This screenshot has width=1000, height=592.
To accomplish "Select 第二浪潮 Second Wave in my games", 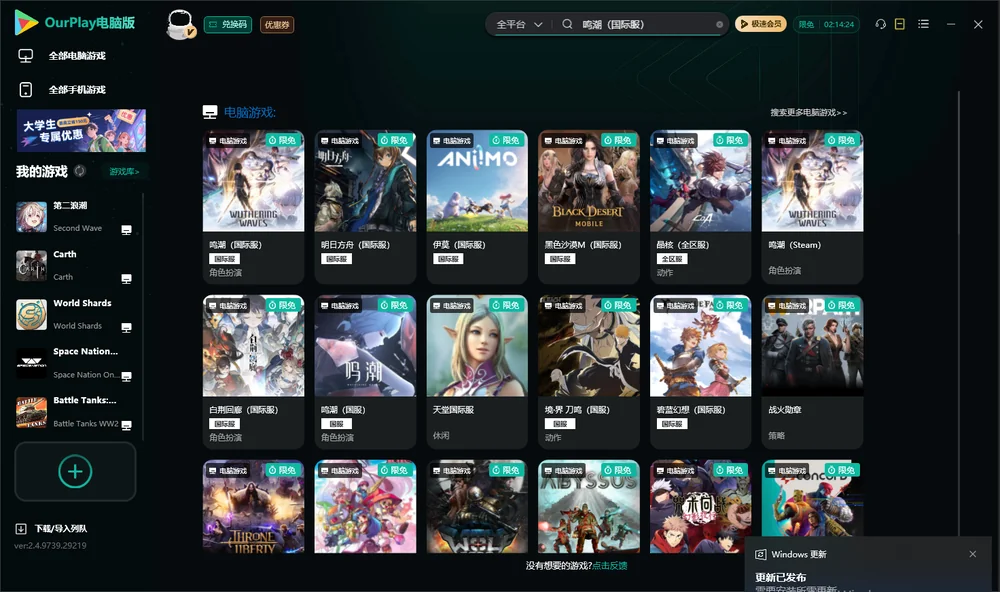I will (x=75, y=217).
